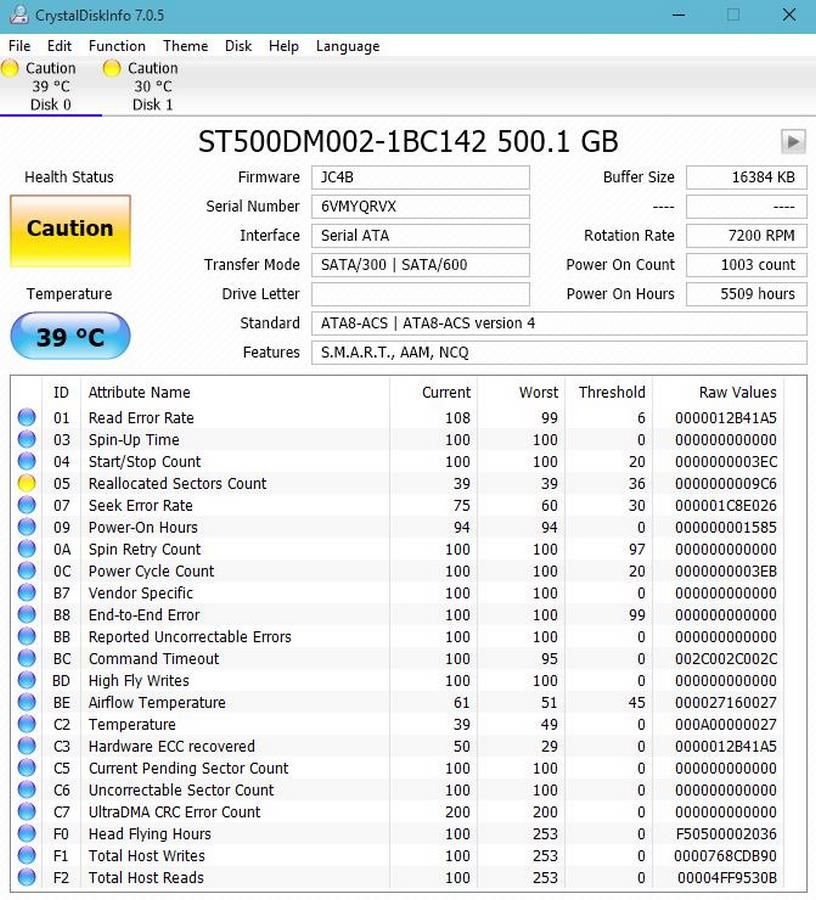Click the blue status icon for Head Flying Hours
The width and height of the screenshot is (816, 900).
click(26, 833)
